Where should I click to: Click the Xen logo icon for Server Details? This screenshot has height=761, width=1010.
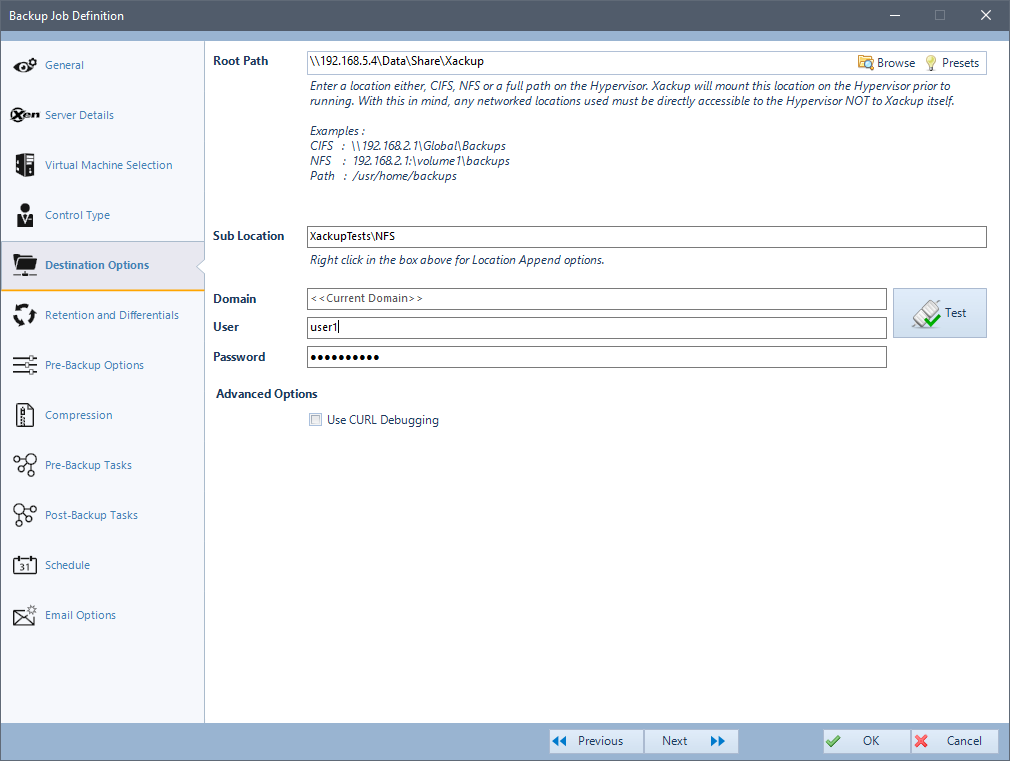(25, 115)
